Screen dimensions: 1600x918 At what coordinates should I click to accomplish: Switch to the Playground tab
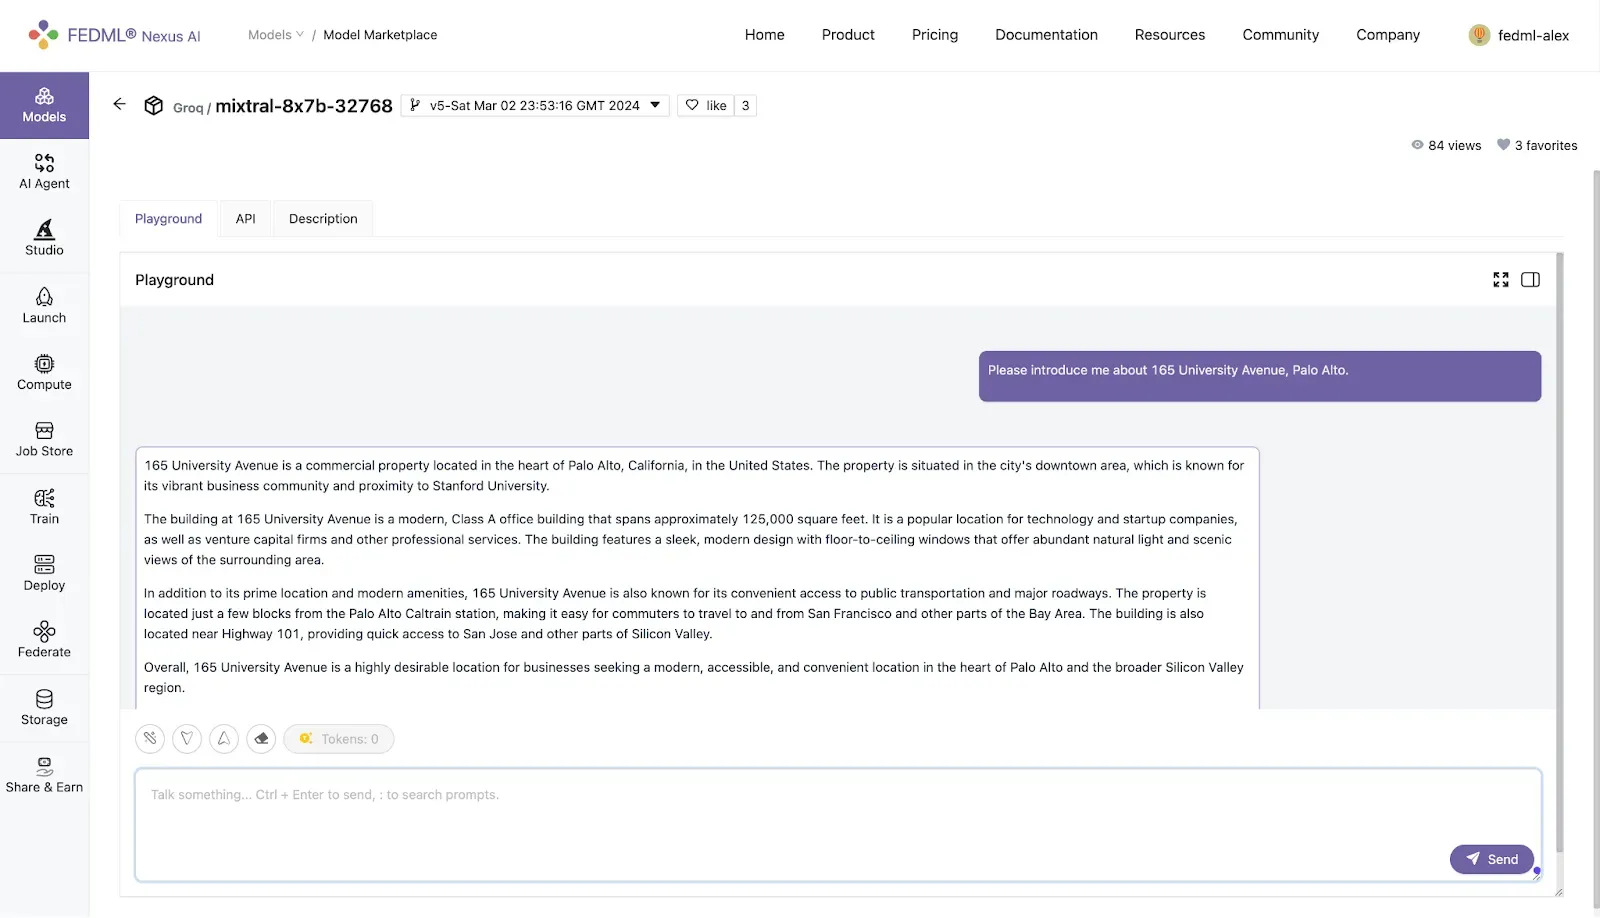tap(168, 219)
